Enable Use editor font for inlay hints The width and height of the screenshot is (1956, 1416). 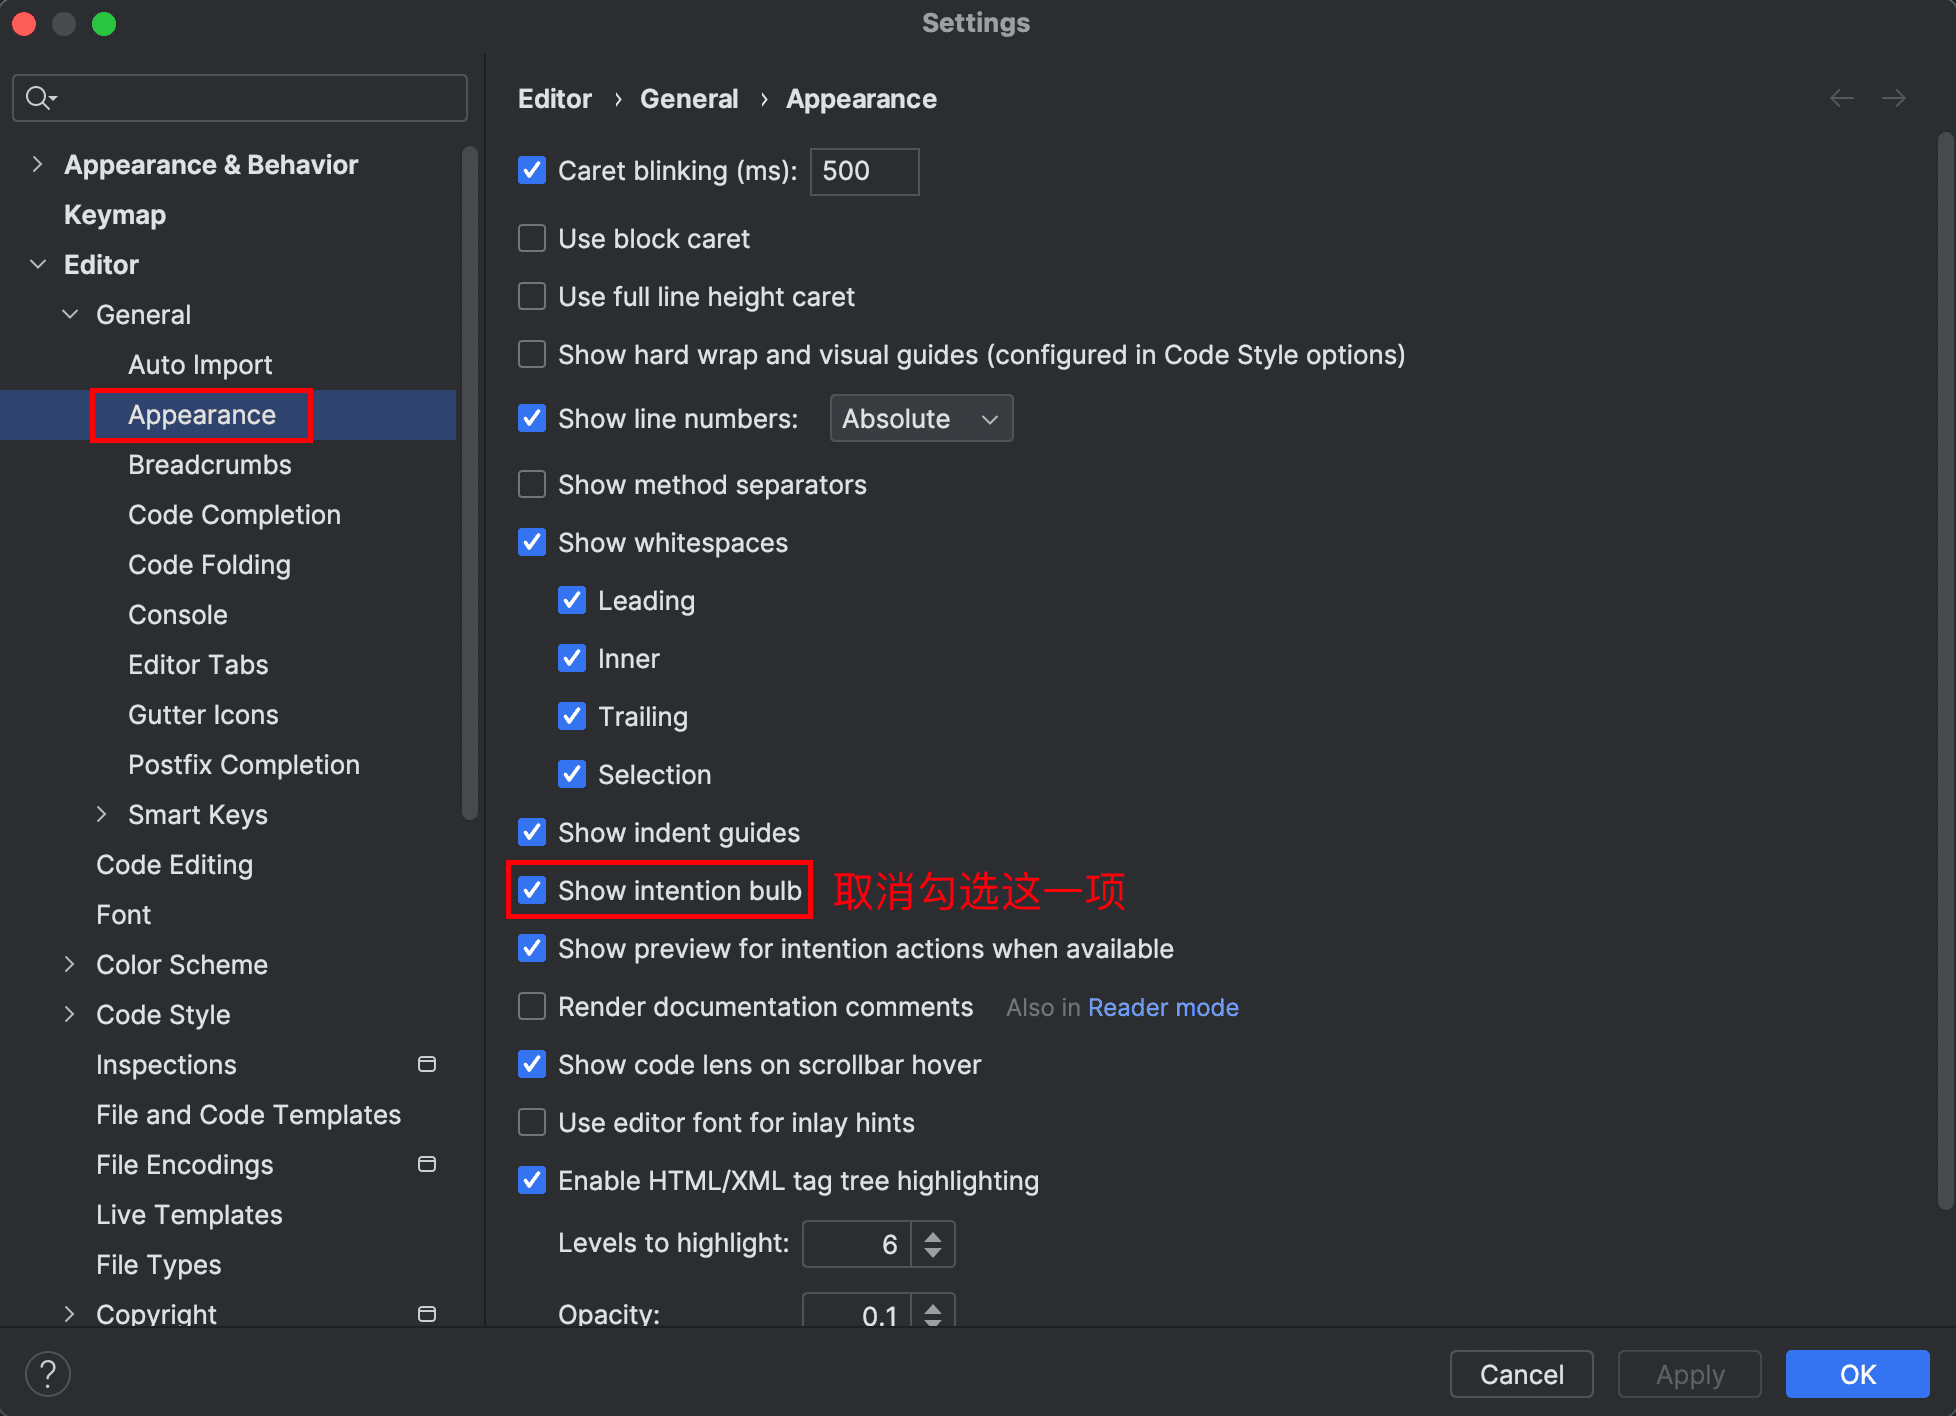(x=532, y=1122)
